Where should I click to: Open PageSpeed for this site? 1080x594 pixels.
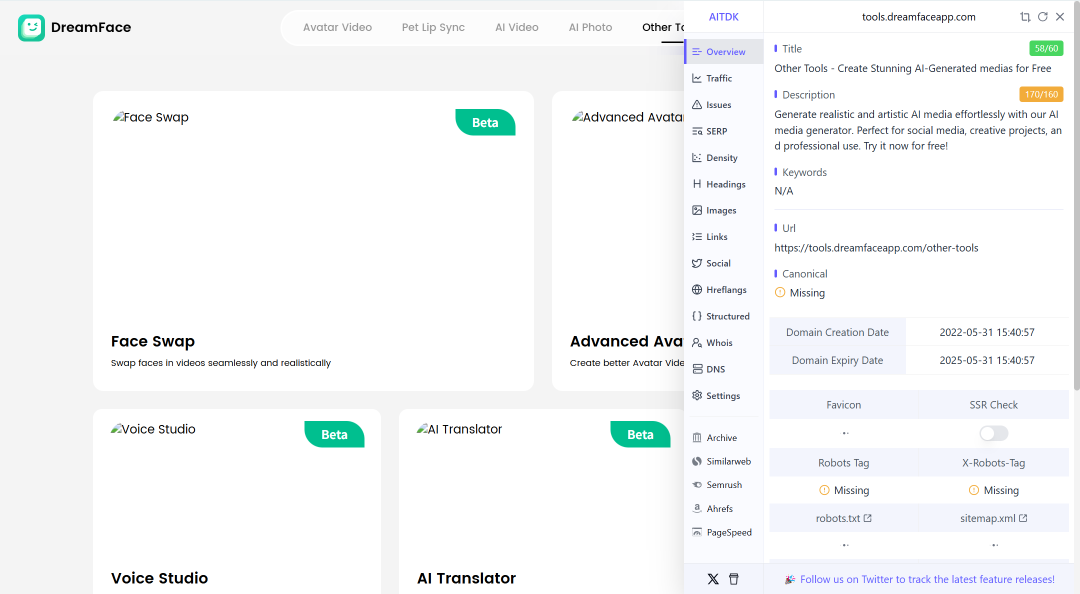click(x=724, y=532)
